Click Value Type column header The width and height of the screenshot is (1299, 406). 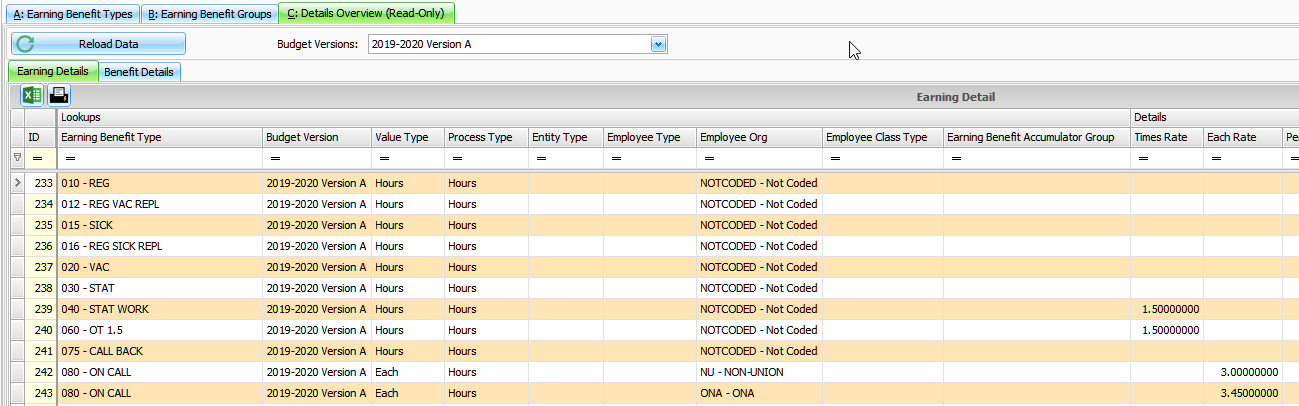point(407,137)
